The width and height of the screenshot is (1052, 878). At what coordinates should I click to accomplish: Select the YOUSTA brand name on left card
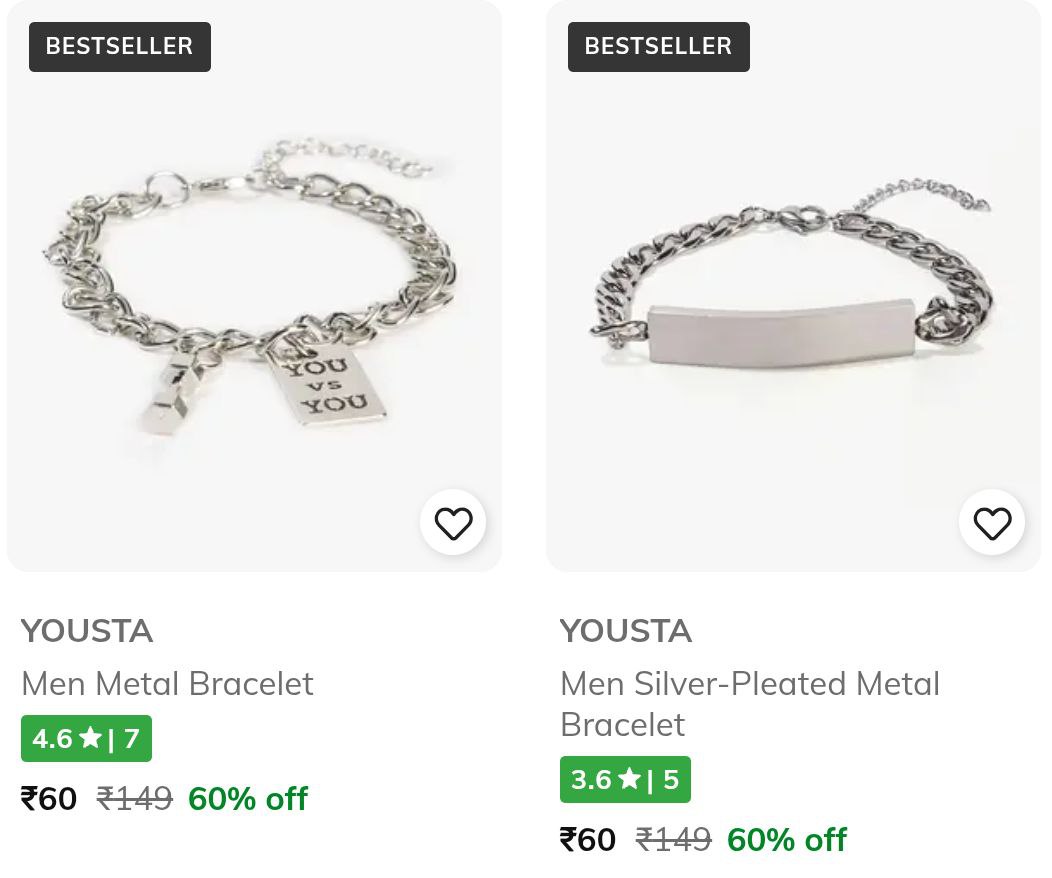(86, 630)
